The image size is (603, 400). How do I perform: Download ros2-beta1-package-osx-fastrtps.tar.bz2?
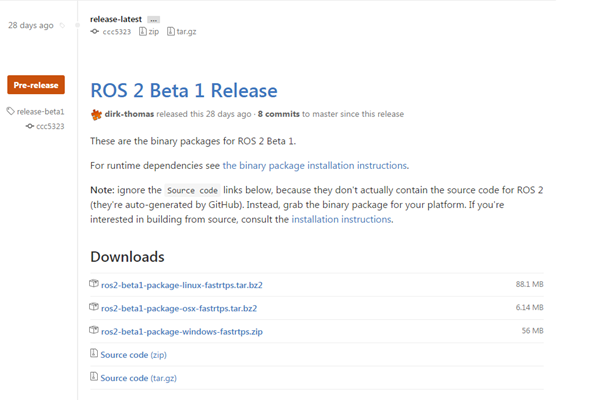179,308
